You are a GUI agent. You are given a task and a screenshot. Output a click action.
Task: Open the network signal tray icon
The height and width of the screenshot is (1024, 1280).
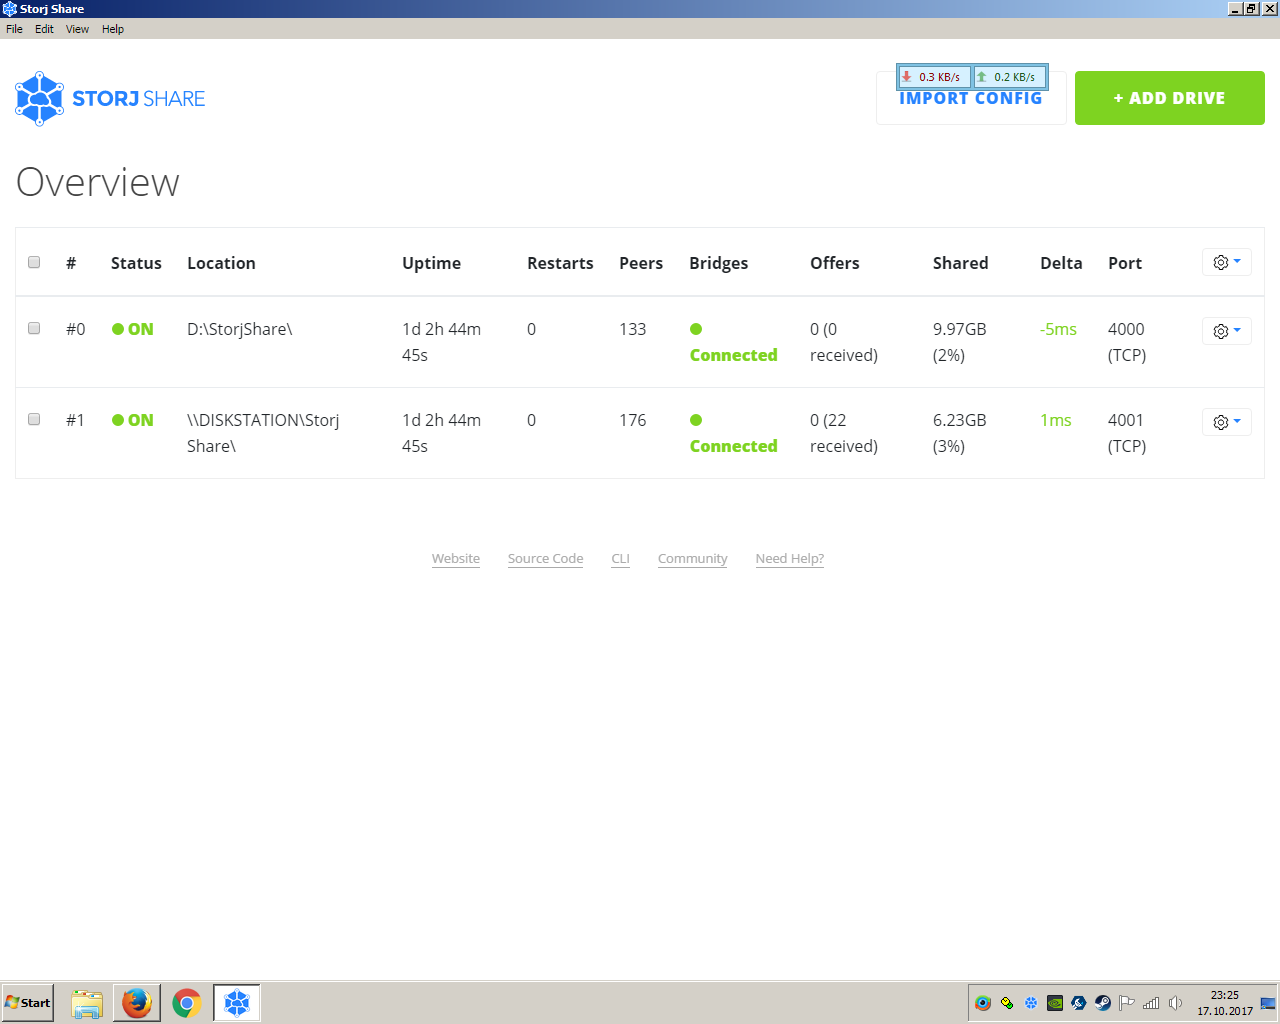coord(1151,1003)
